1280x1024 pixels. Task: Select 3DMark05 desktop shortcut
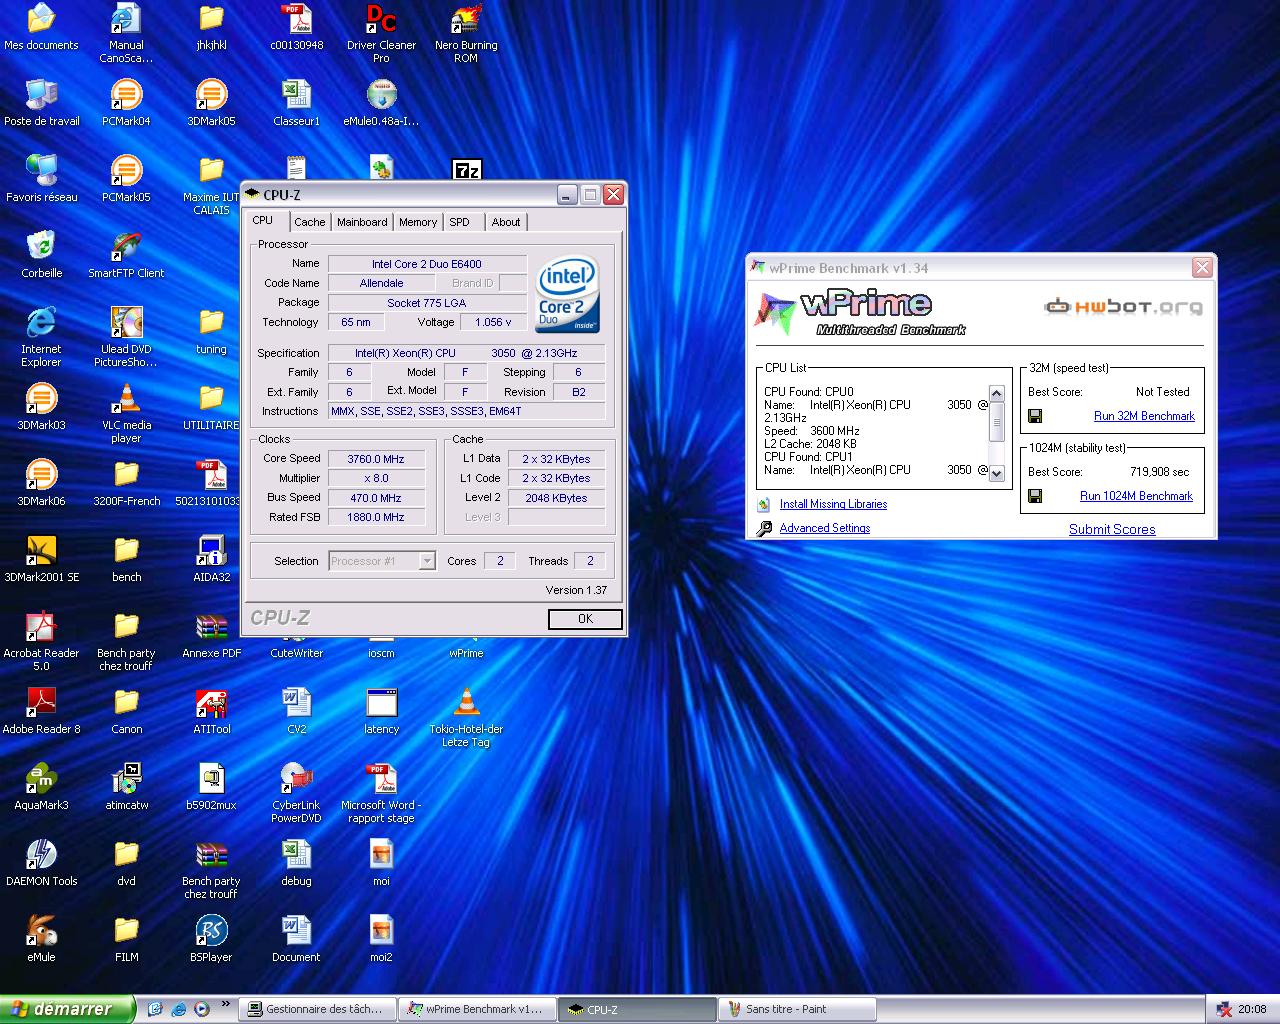click(211, 103)
